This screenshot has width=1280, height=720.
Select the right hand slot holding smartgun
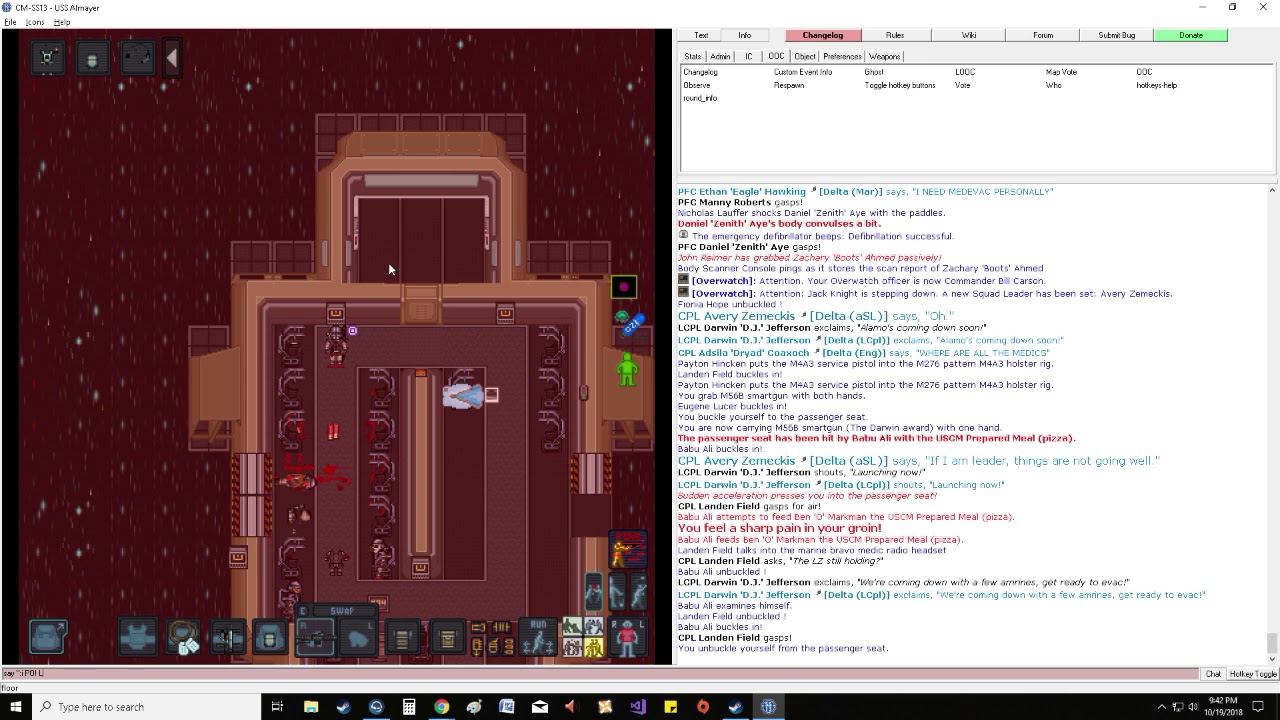click(315, 637)
